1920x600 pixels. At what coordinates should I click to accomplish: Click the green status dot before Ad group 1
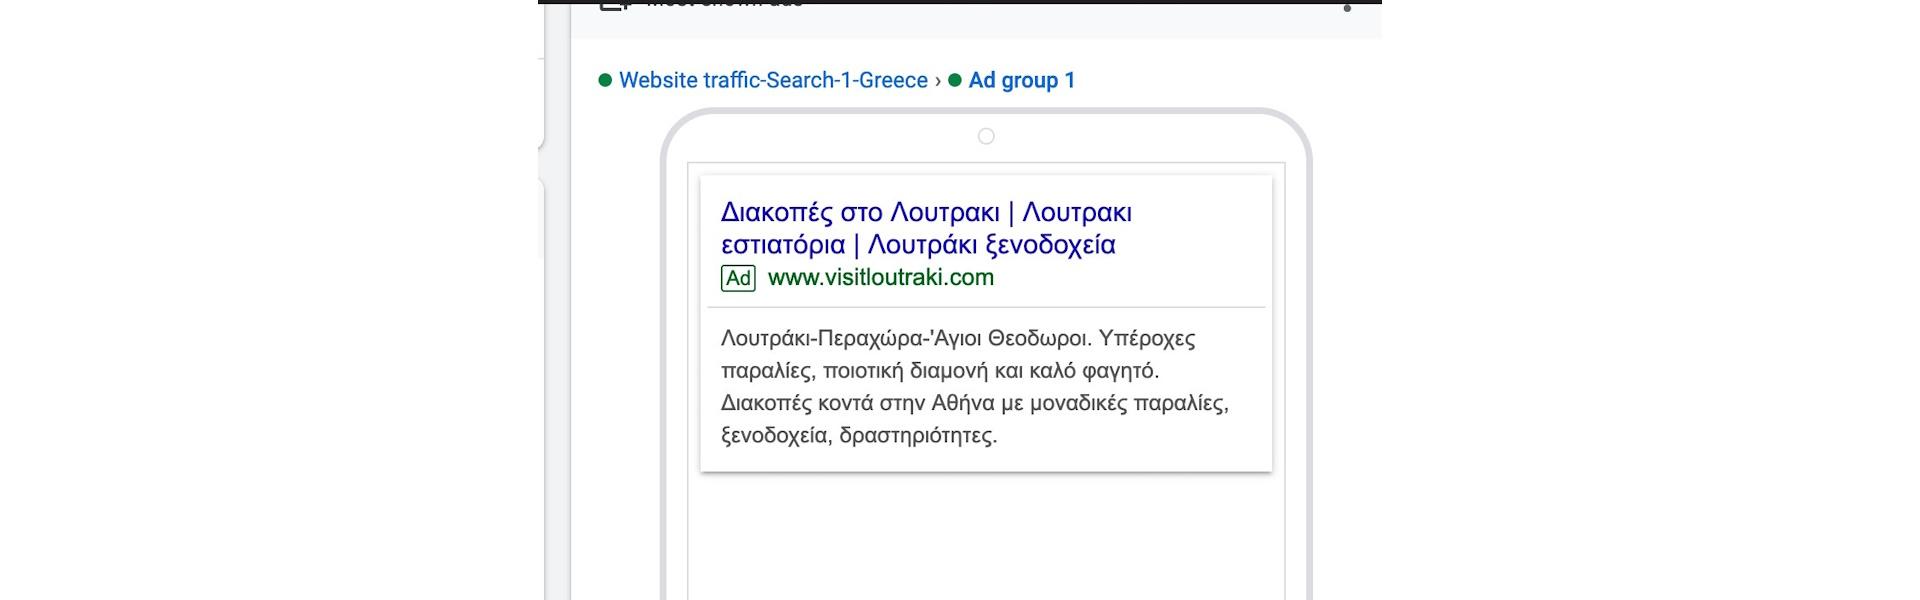point(955,80)
